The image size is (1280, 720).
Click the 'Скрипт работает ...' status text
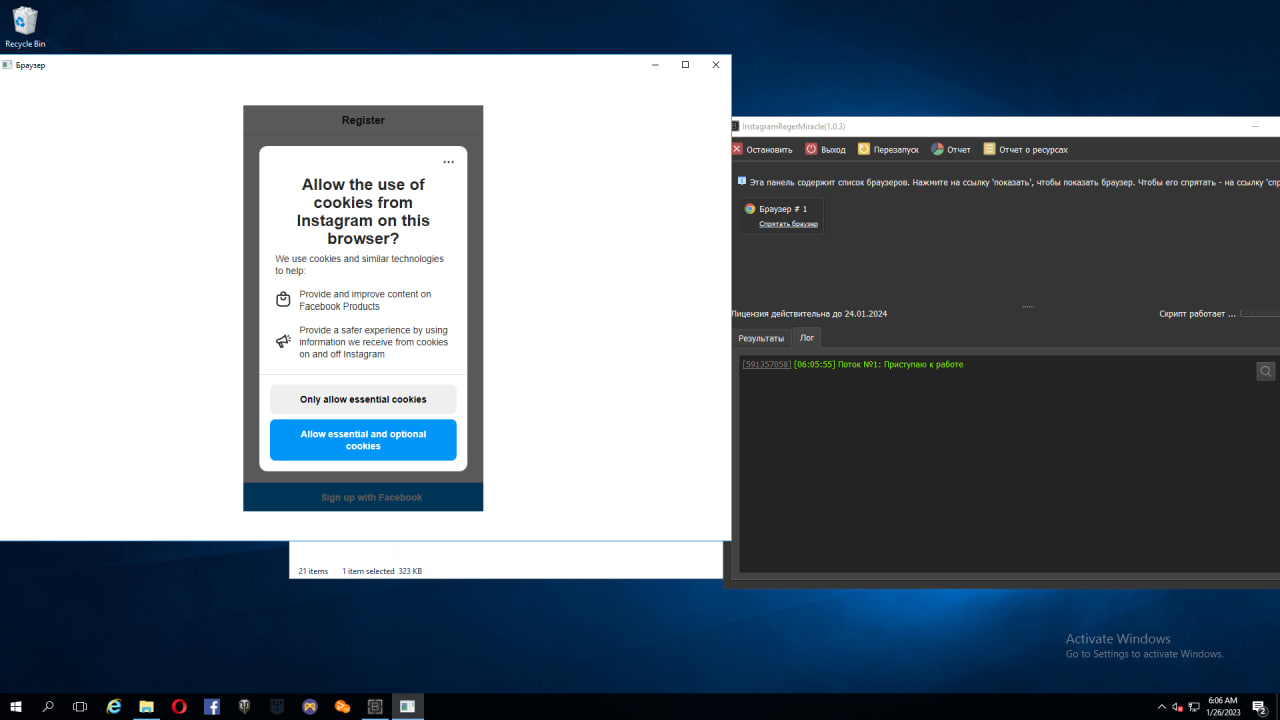point(1197,314)
